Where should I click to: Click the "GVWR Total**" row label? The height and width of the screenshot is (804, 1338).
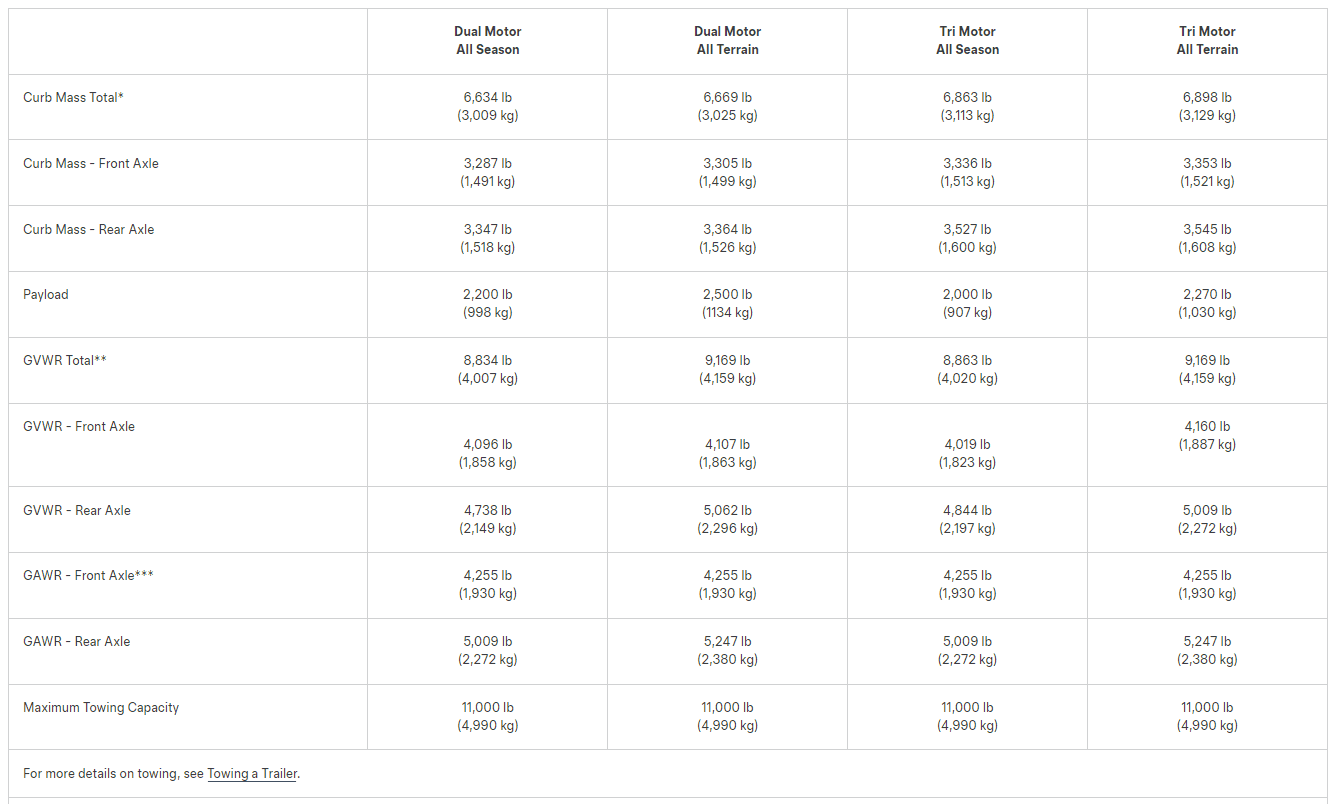(65, 360)
